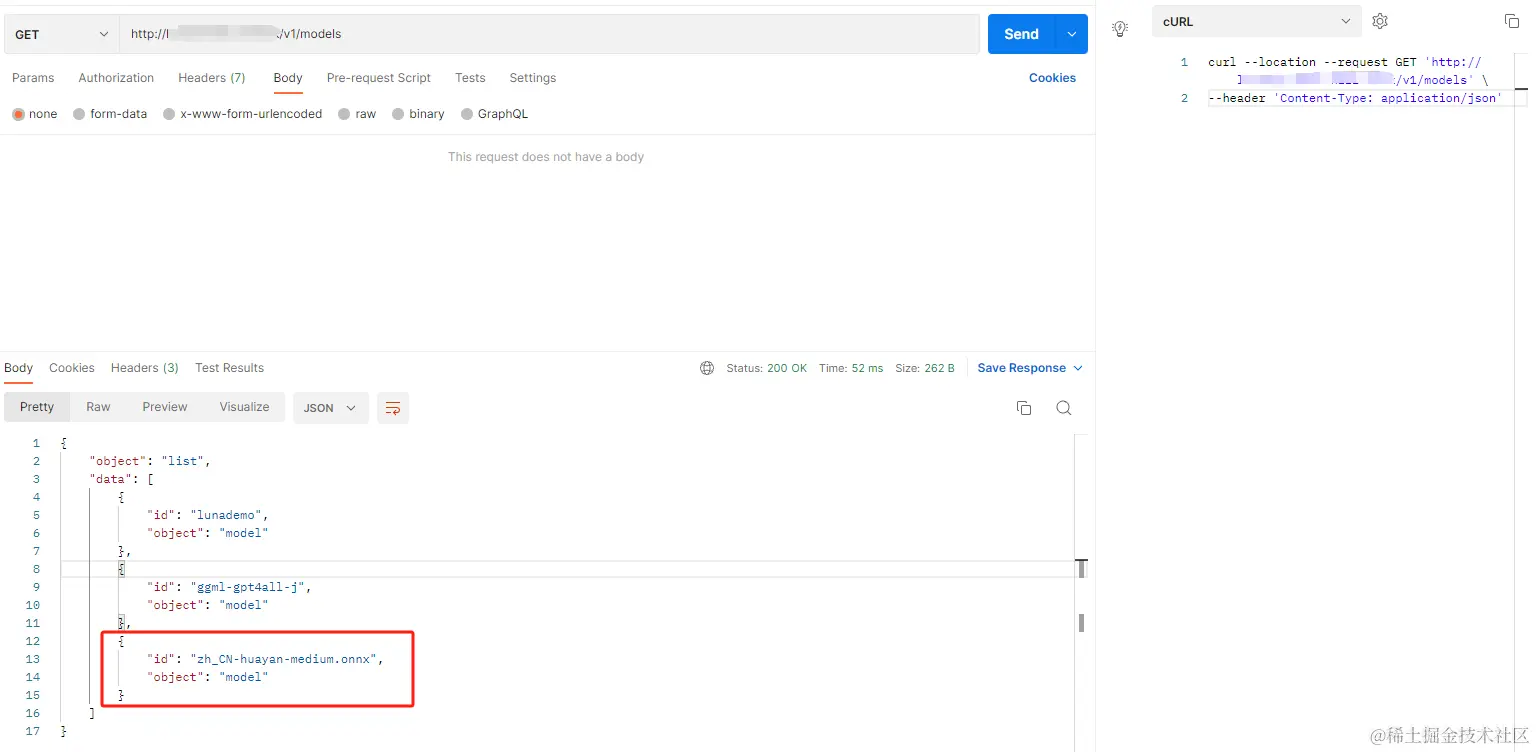Select the request Body tab
Viewport: 1536px width, 752px height.
[x=288, y=78]
